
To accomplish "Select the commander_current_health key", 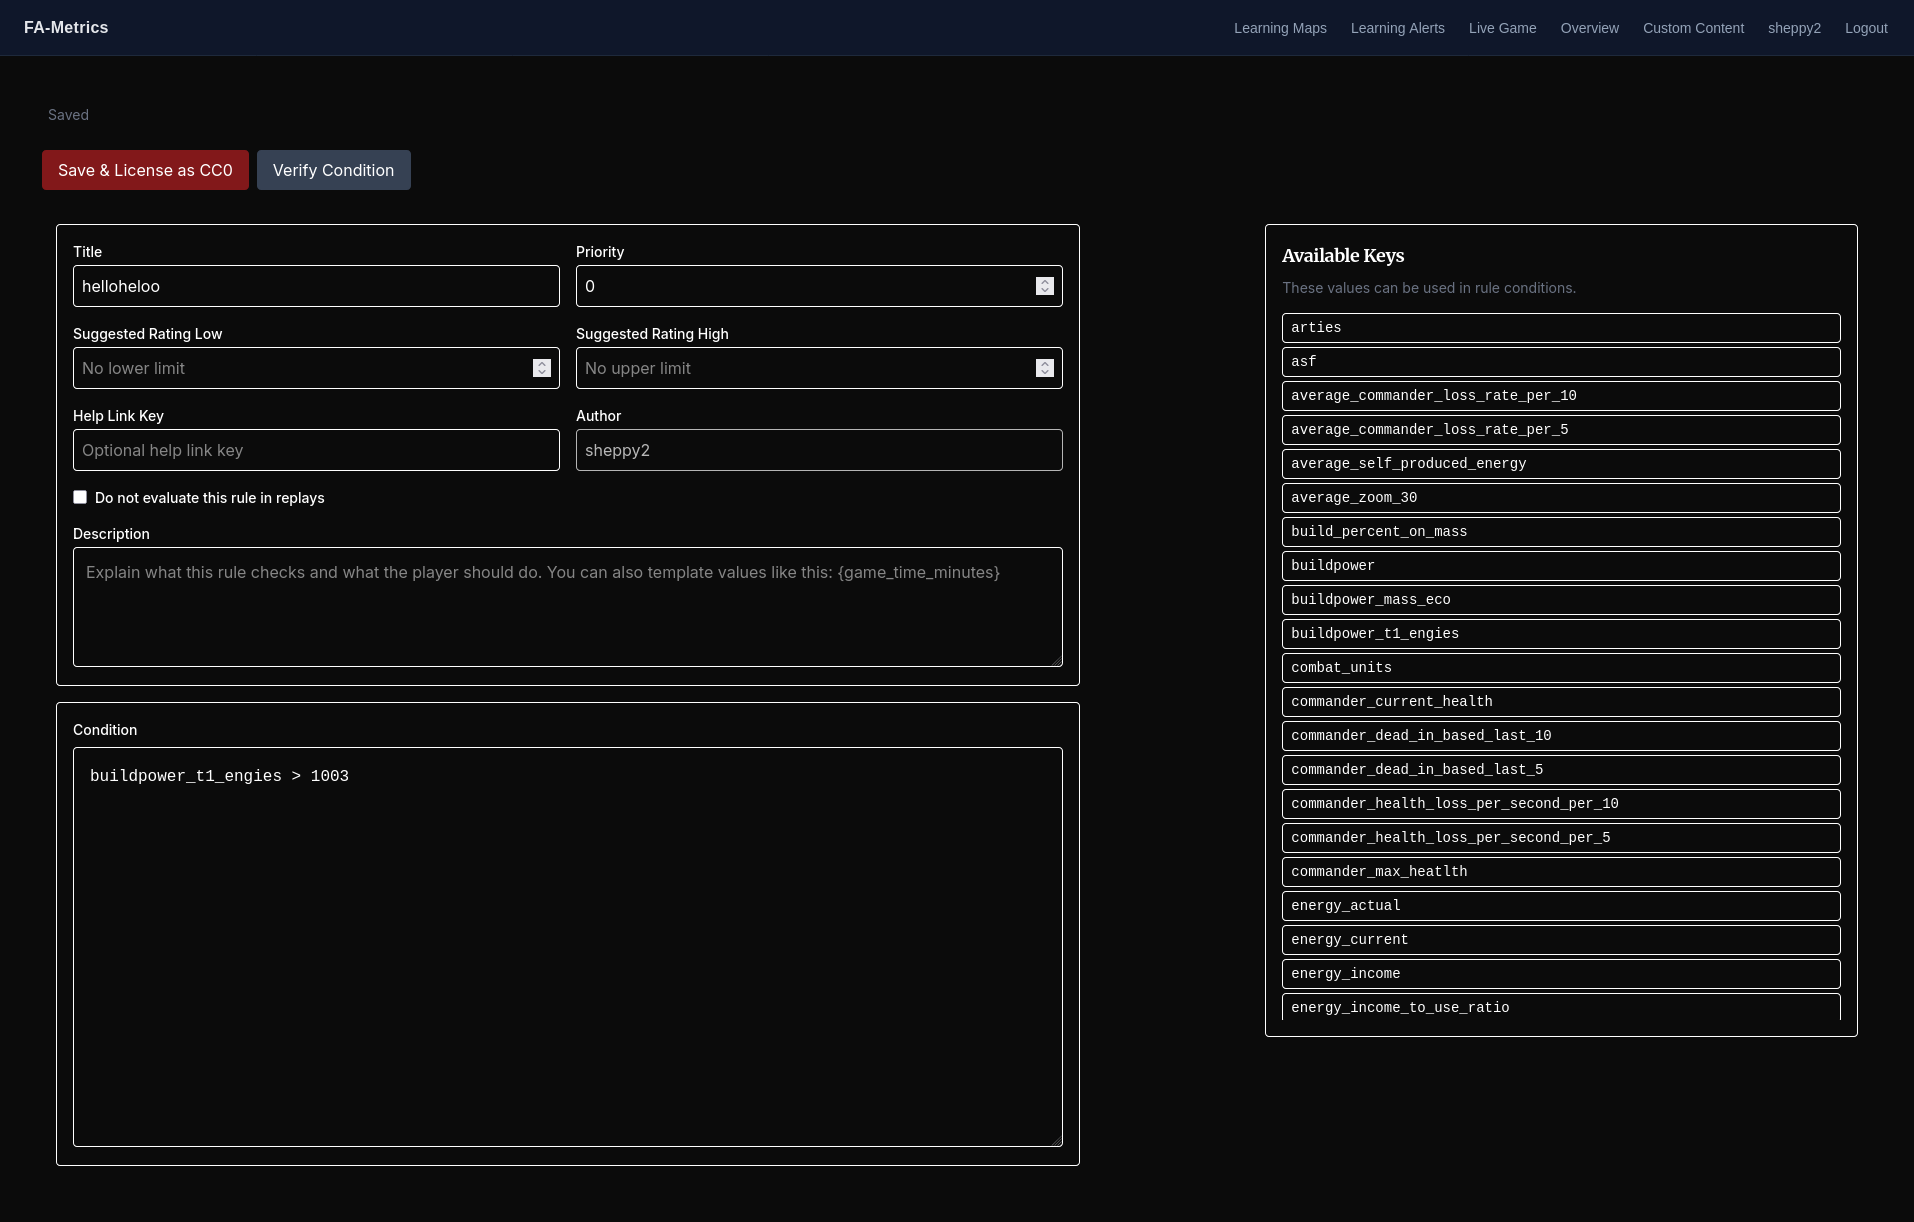I will click(x=1561, y=702).
